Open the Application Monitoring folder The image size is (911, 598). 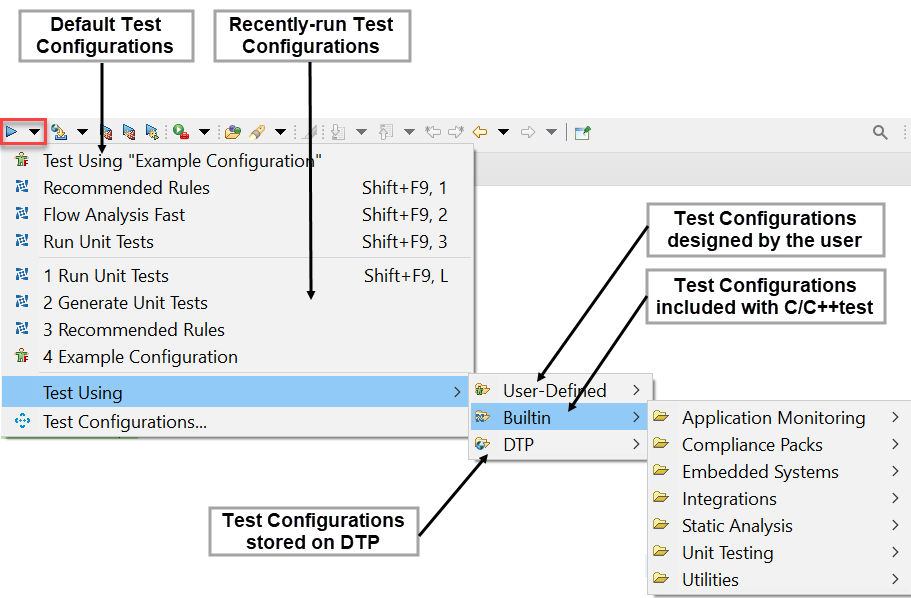point(779,417)
